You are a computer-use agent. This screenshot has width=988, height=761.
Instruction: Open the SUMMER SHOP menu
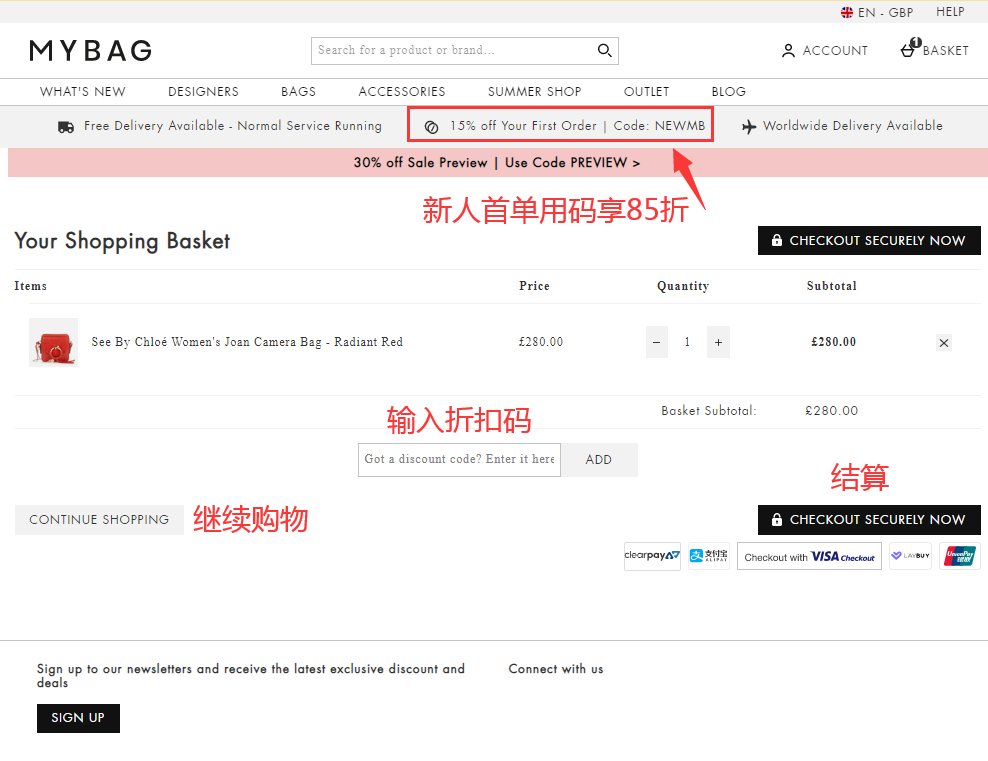coord(534,91)
